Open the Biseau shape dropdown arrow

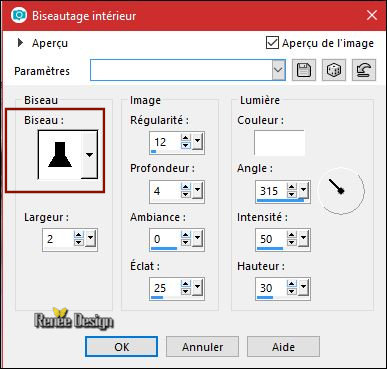tap(89, 154)
